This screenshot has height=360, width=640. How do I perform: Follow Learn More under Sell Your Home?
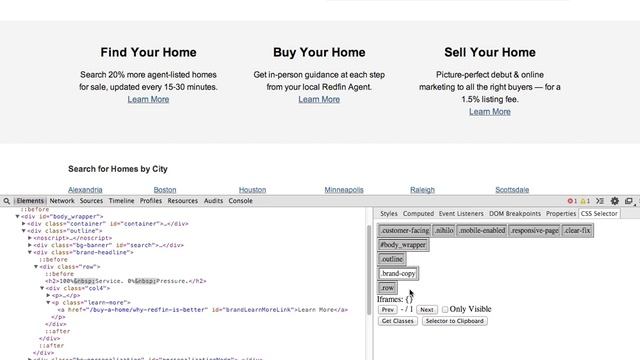(x=489, y=111)
